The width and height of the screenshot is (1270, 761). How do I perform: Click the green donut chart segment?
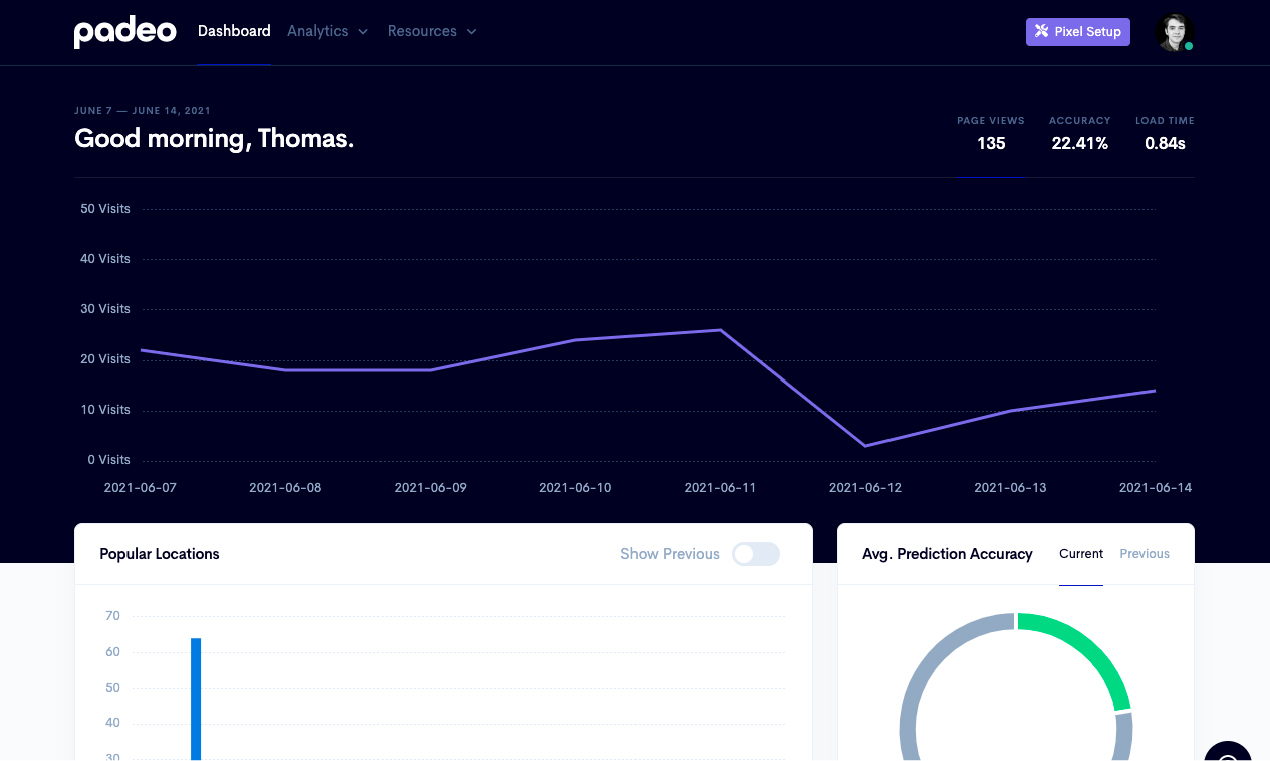click(1085, 650)
